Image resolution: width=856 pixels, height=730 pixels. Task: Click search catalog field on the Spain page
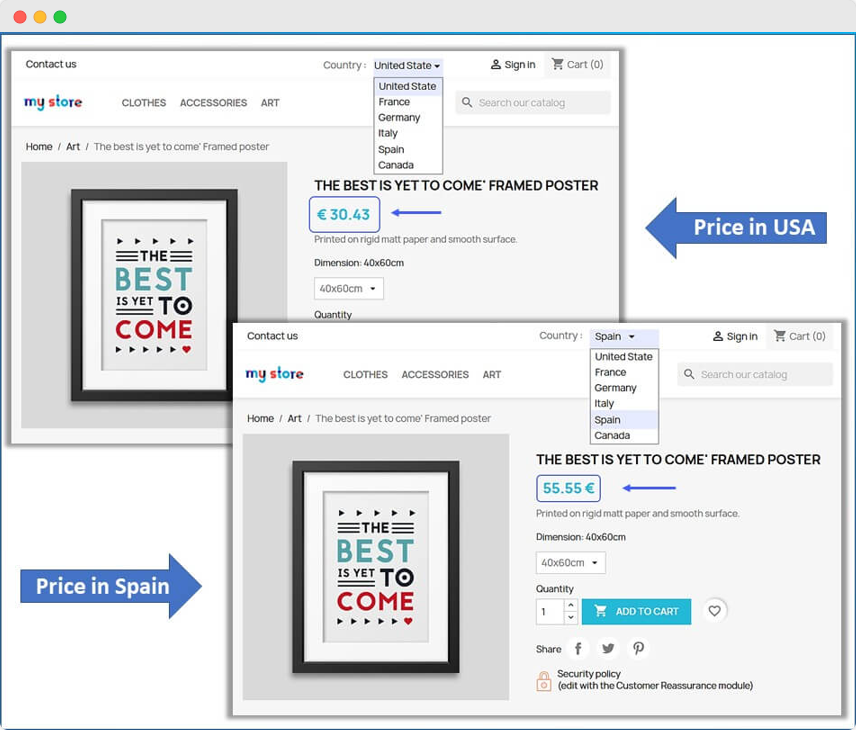(760, 375)
